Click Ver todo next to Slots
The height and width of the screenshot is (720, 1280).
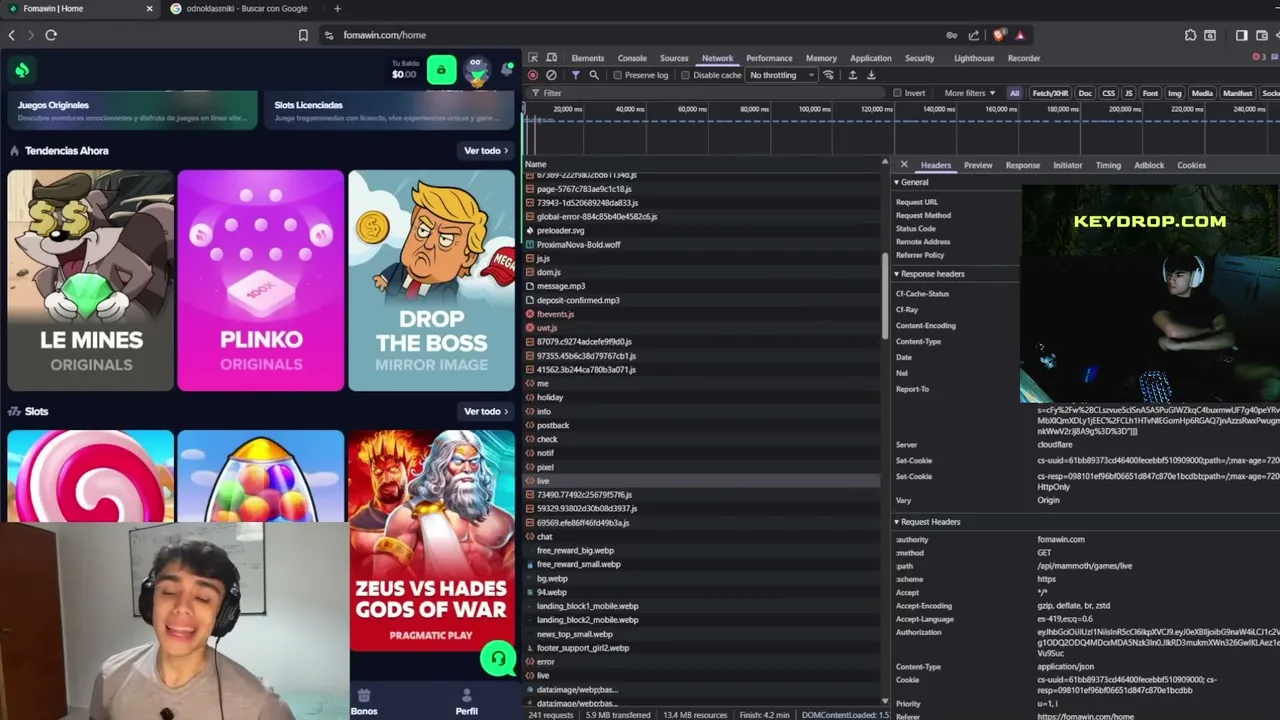pyautogui.click(x=486, y=411)
